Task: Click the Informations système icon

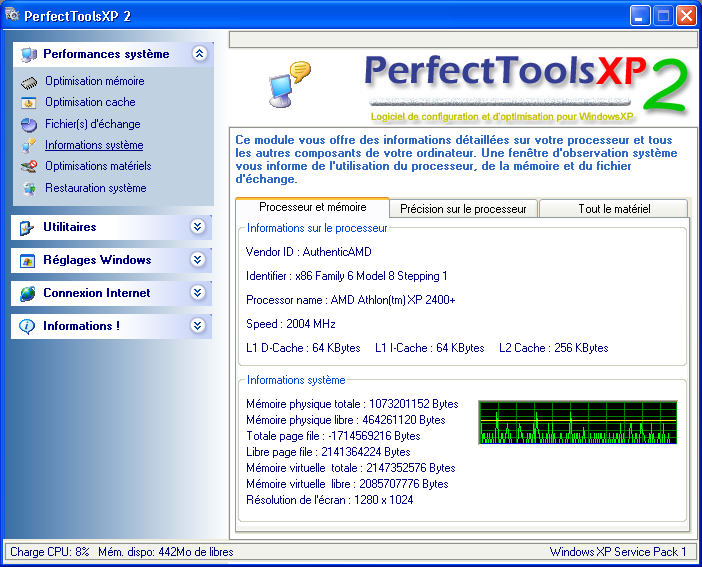Action: coord(29,146)
